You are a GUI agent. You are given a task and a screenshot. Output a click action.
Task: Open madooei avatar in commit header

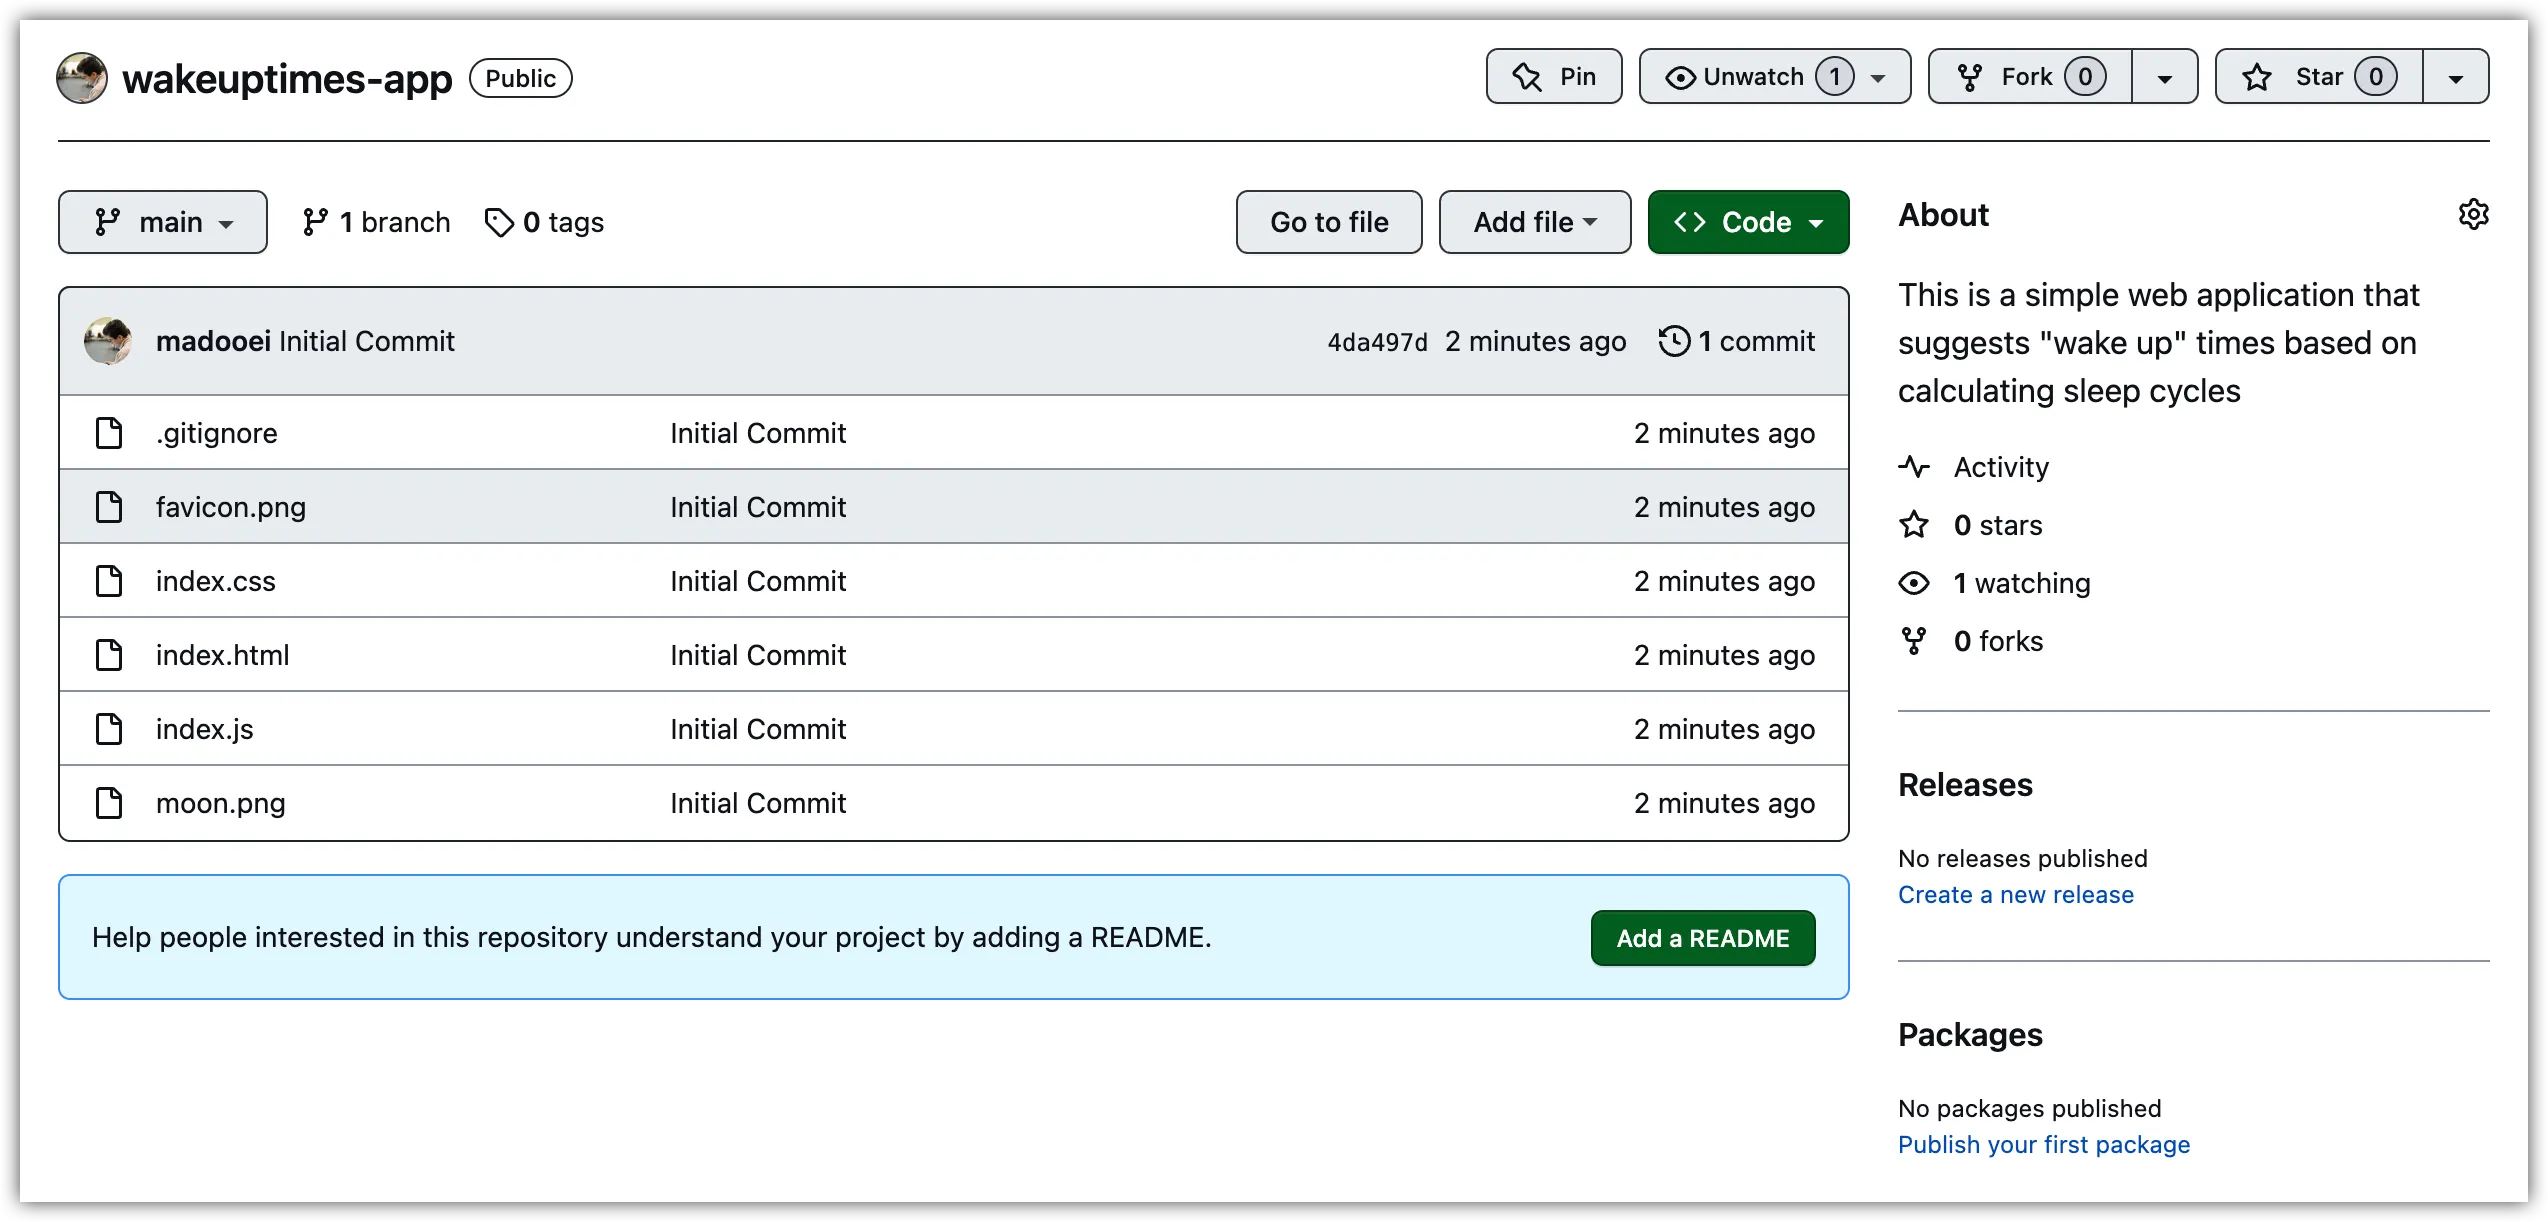pyautogui.click(x=108, y=341)
